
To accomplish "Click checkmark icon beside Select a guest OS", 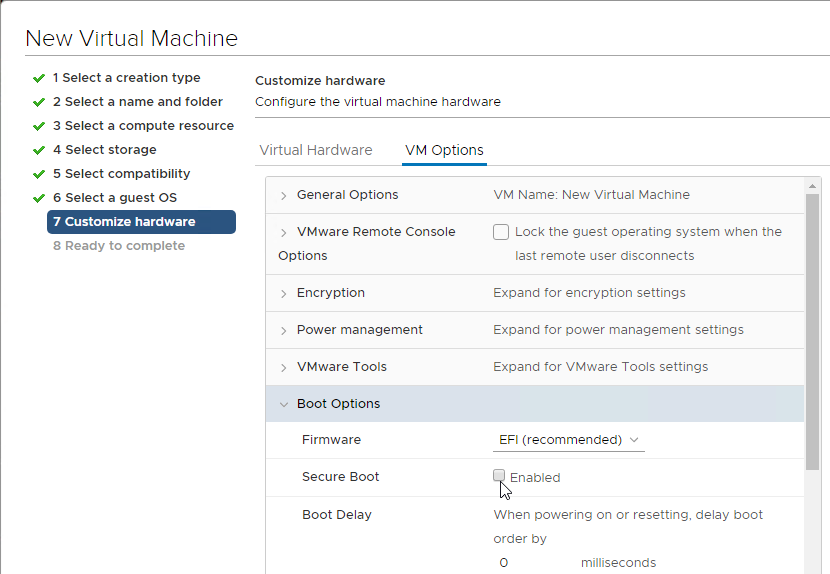I will [39, 199].
